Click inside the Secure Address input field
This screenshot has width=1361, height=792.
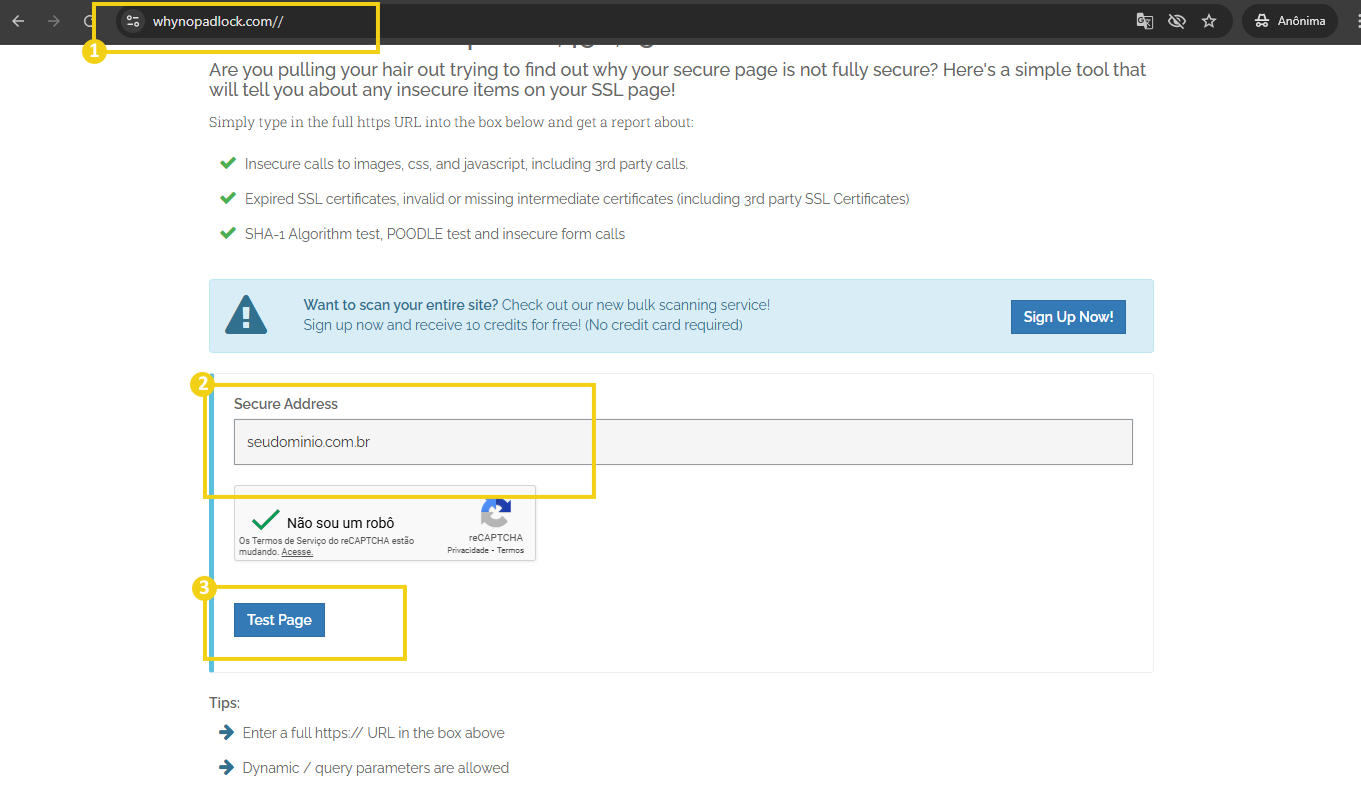click(x=683, y=441)
